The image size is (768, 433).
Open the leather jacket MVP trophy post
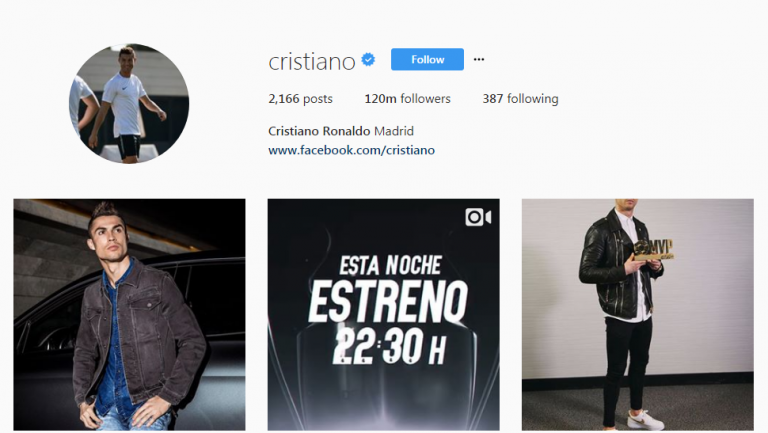[638, 314]
